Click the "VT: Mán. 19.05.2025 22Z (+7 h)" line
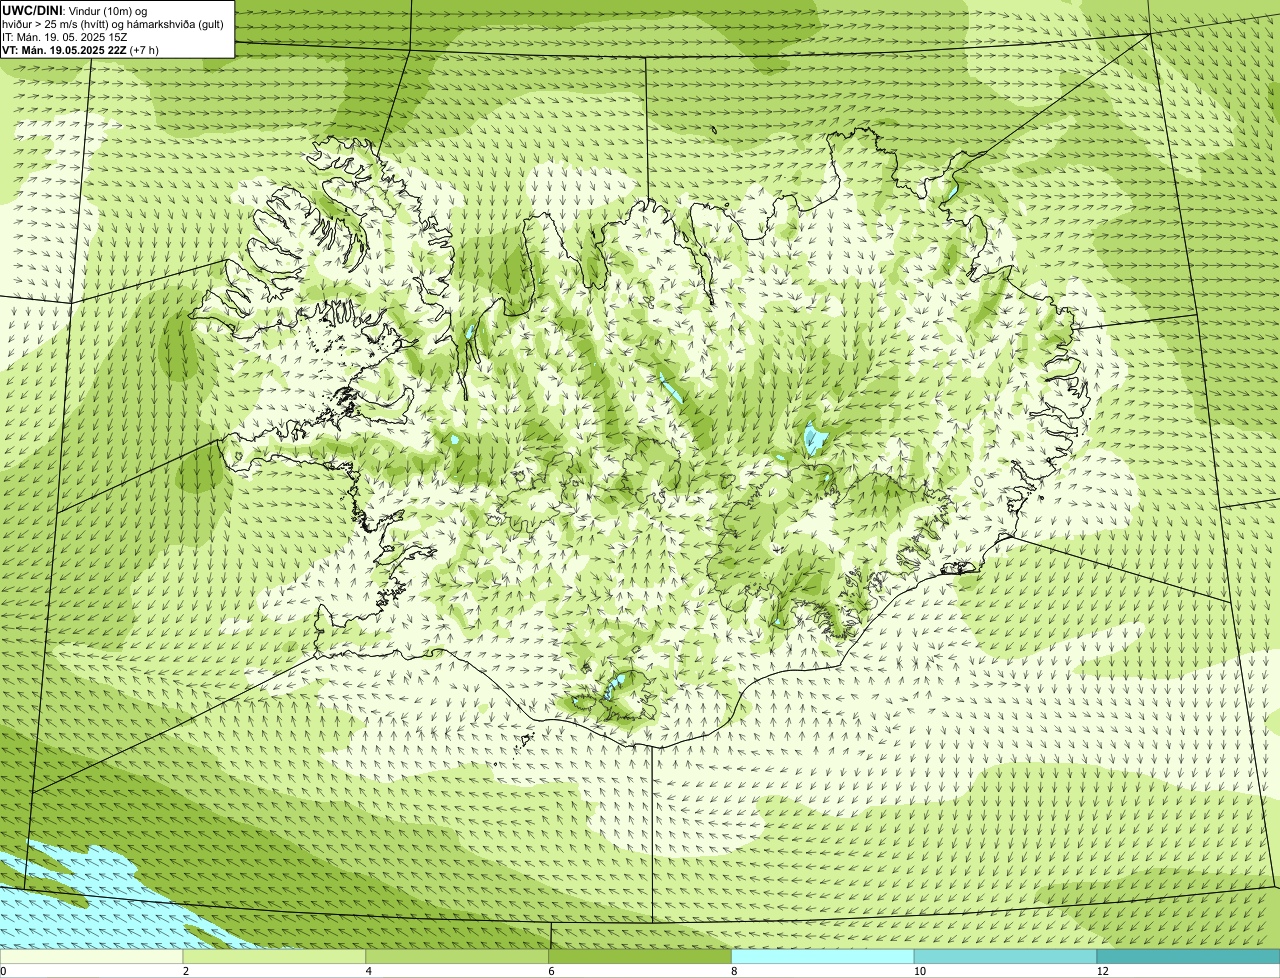The image size is (1280, 978). 80,49
